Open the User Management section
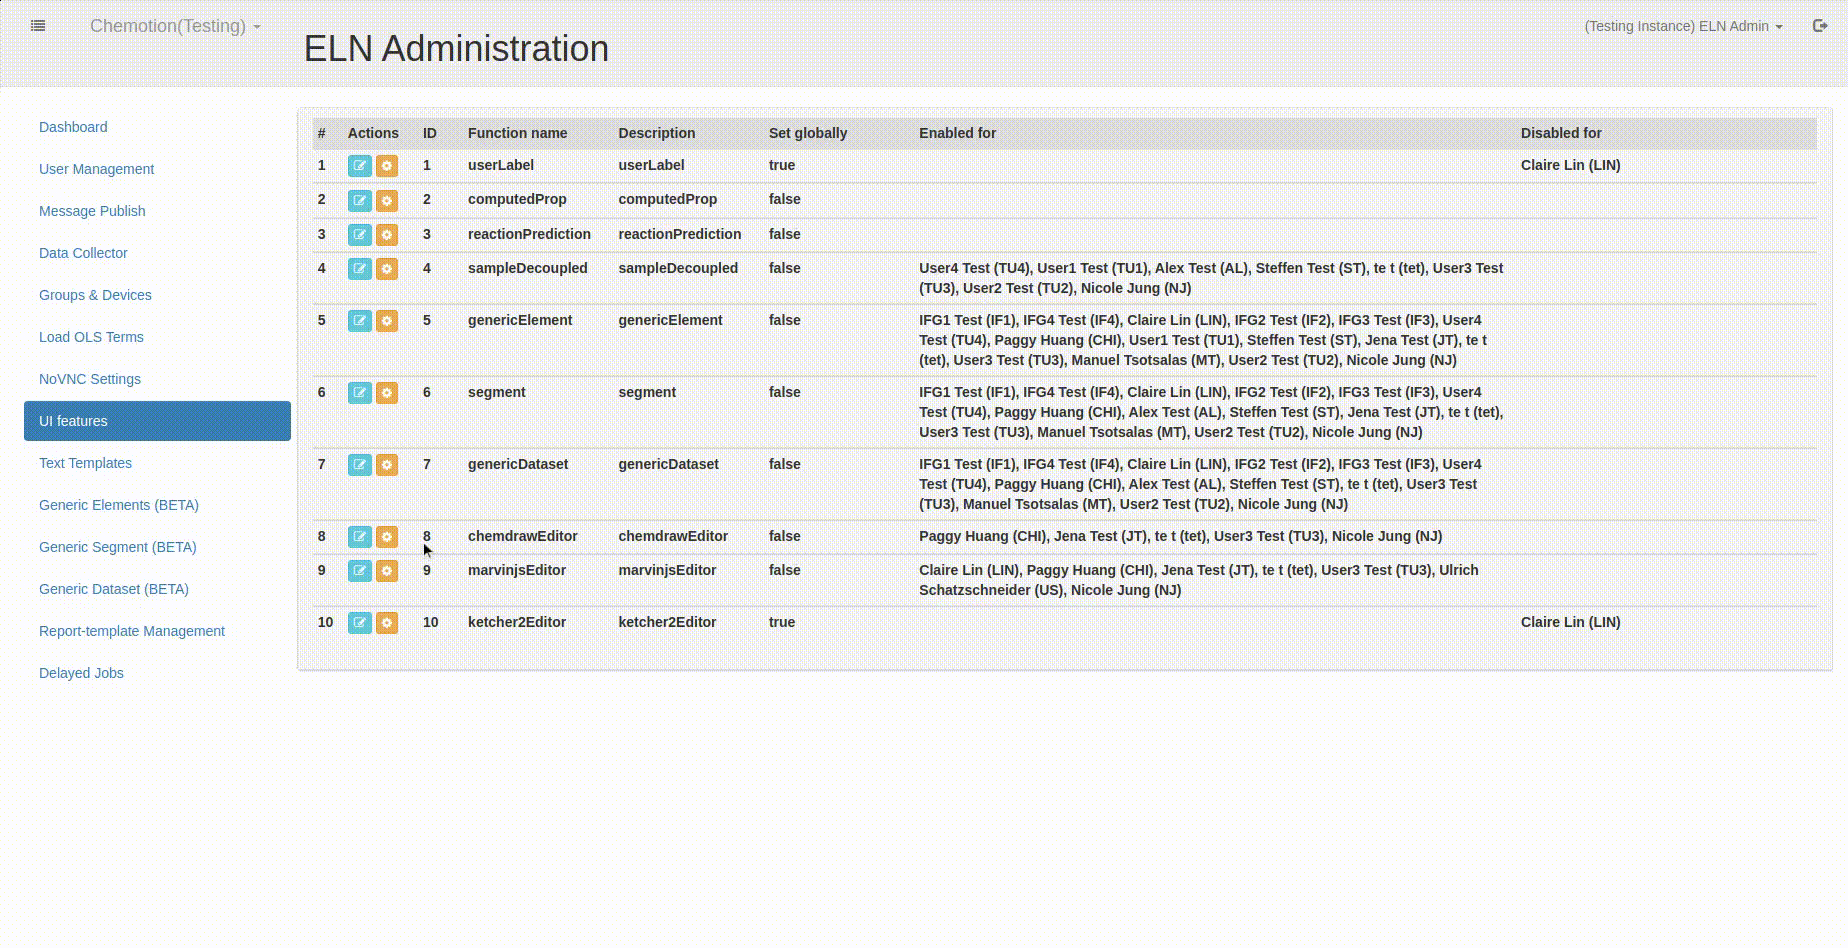 [96, 169]
